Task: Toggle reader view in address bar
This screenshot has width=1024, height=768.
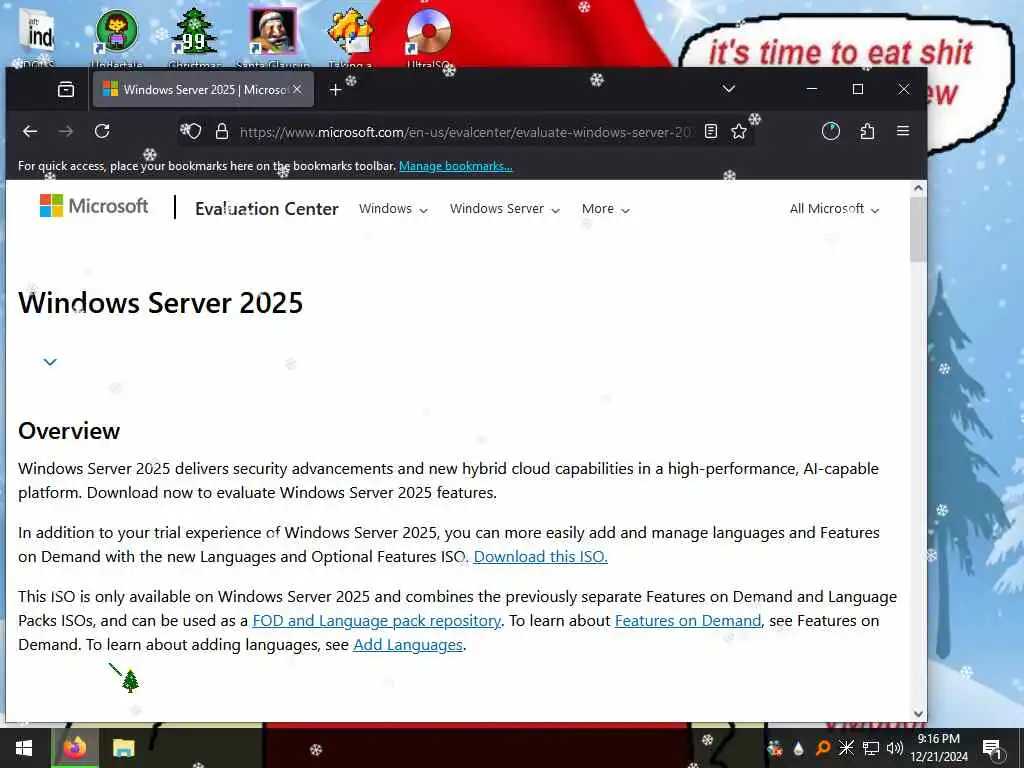Action: click(711, 131)
